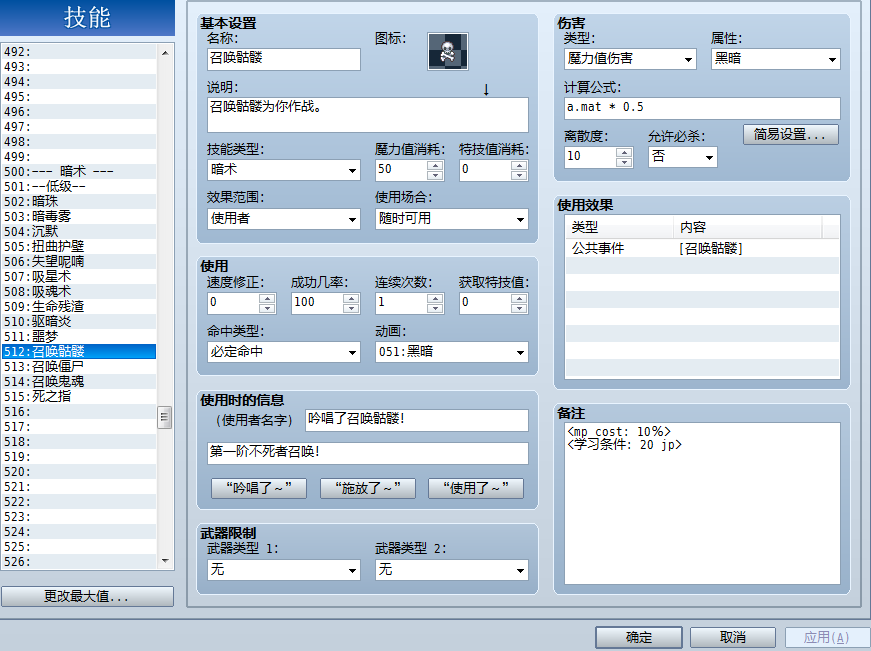The width and height of the screenshot is (871, 651).
Task: Click the "施放了～" message button
Action: pyautogui.click(x=367, y=488)
